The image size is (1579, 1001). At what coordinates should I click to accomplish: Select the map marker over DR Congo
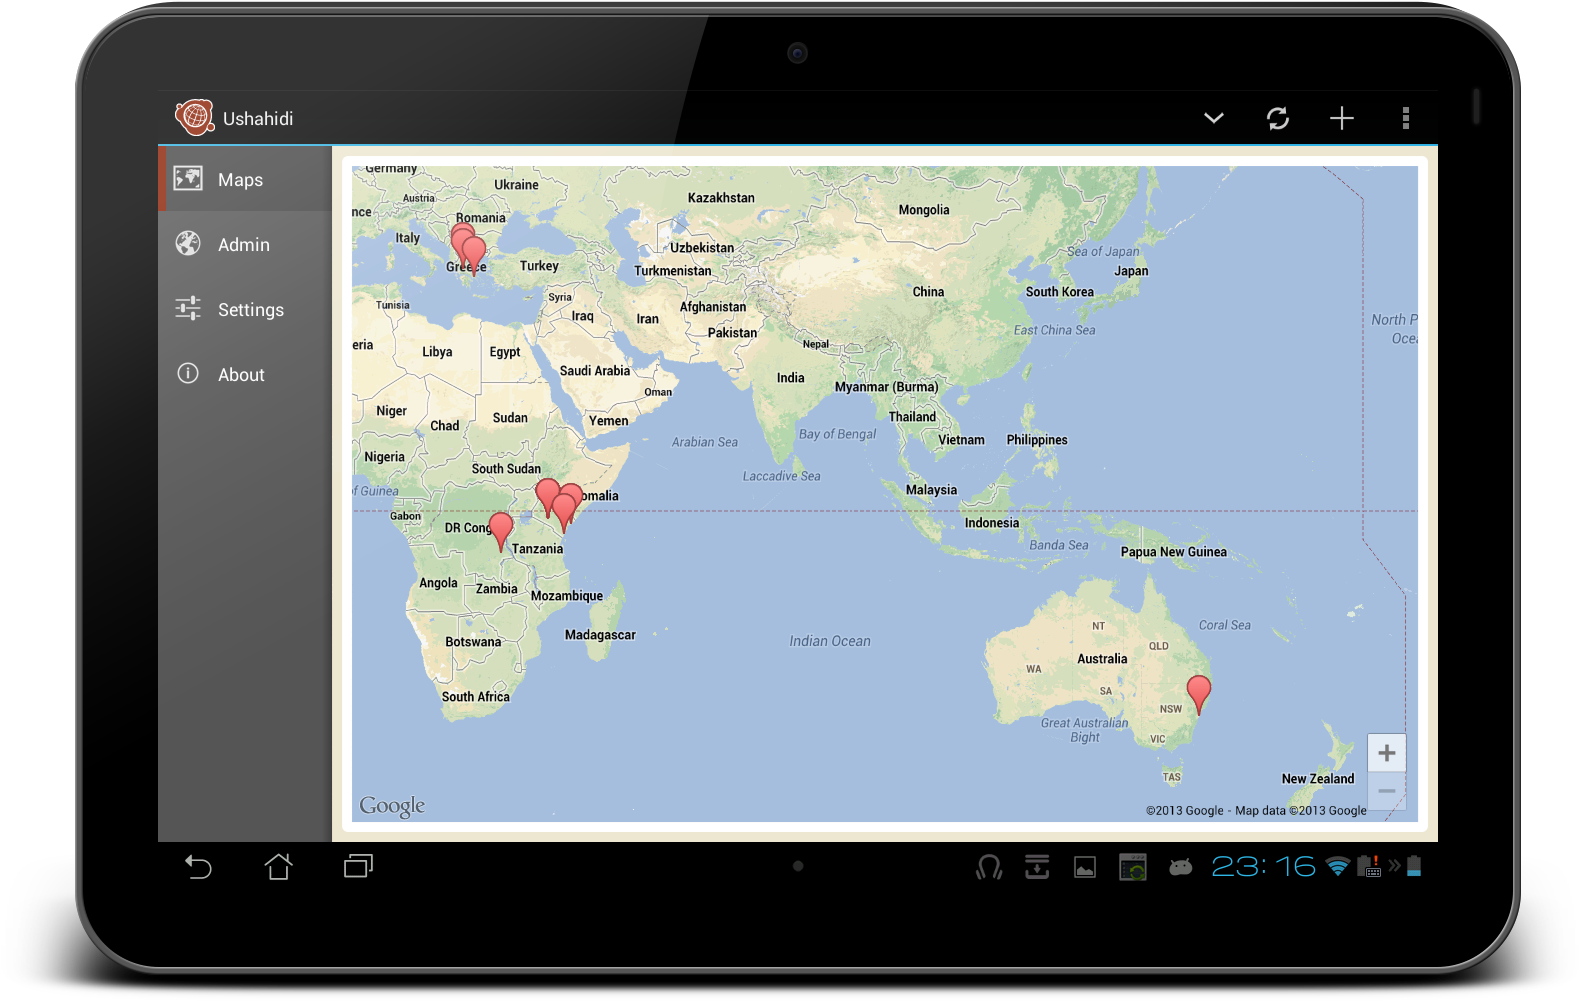(501, 531)
